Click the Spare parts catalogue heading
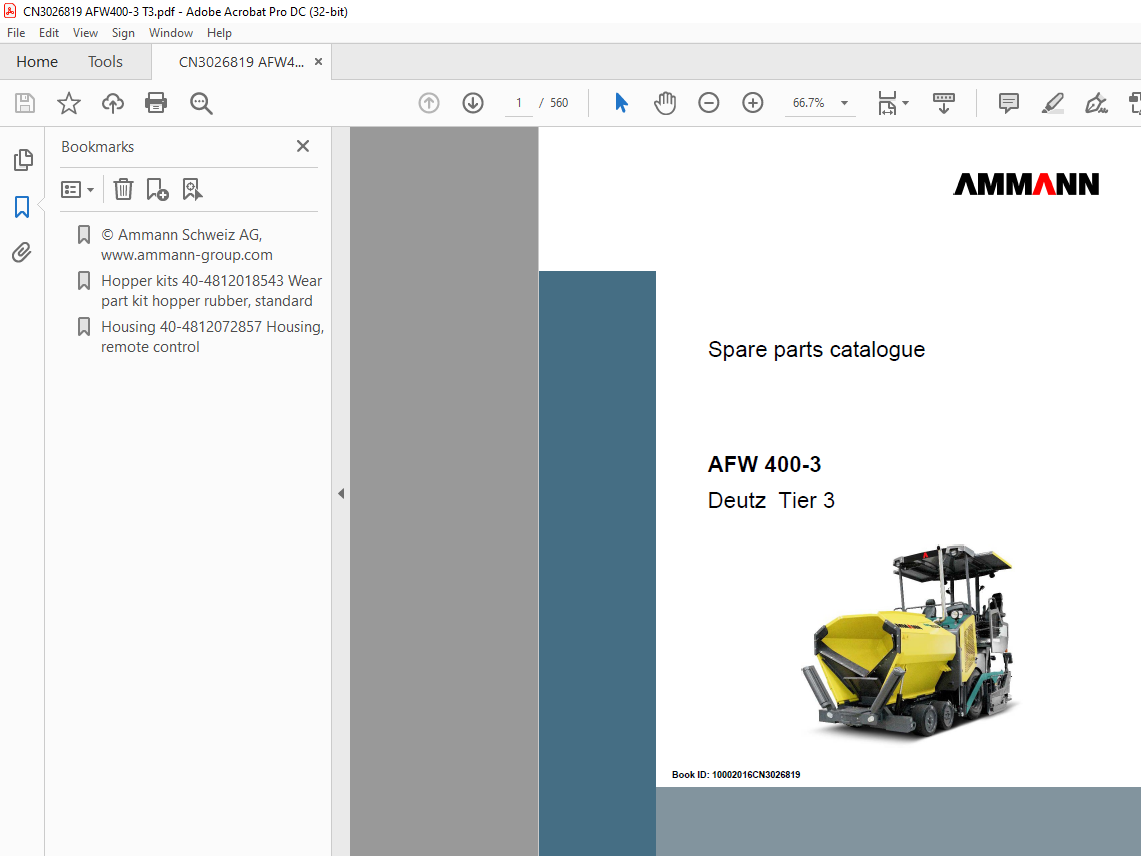 pyautogui.click(x=816, y=349)
